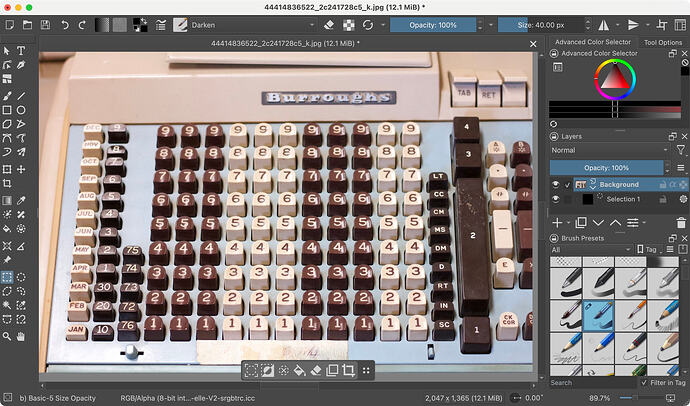Image resolution: width=690 pixels, height=406 pixels.
Task: Select the Line tool
Action: (x=21, y=95)
